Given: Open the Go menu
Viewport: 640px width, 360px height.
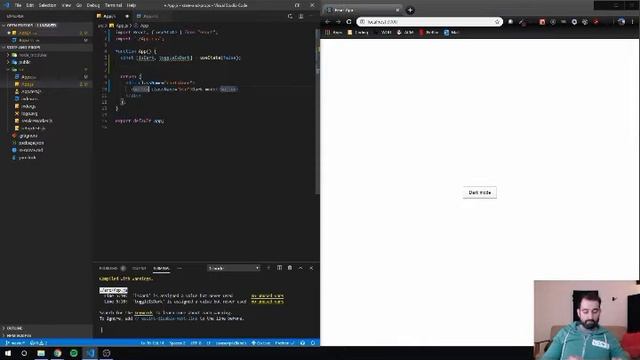Looking at the screenshot, I should point(79,5).
